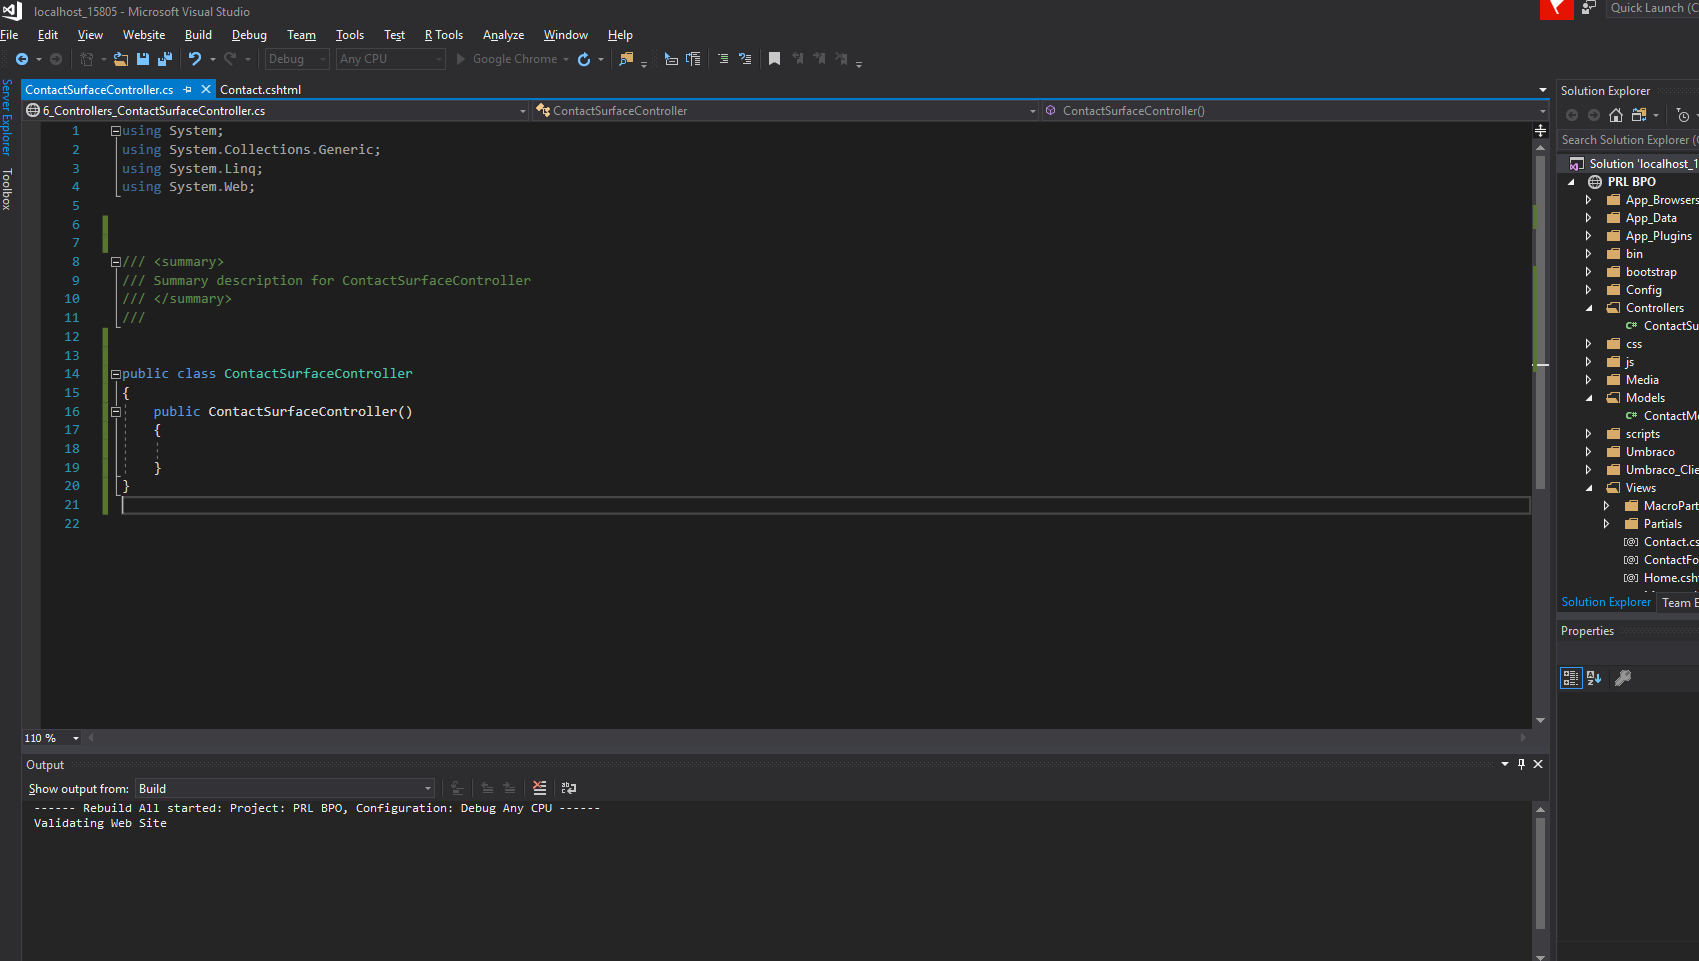
Task: Open the Show output from Build dropdown
Action: 285,788
